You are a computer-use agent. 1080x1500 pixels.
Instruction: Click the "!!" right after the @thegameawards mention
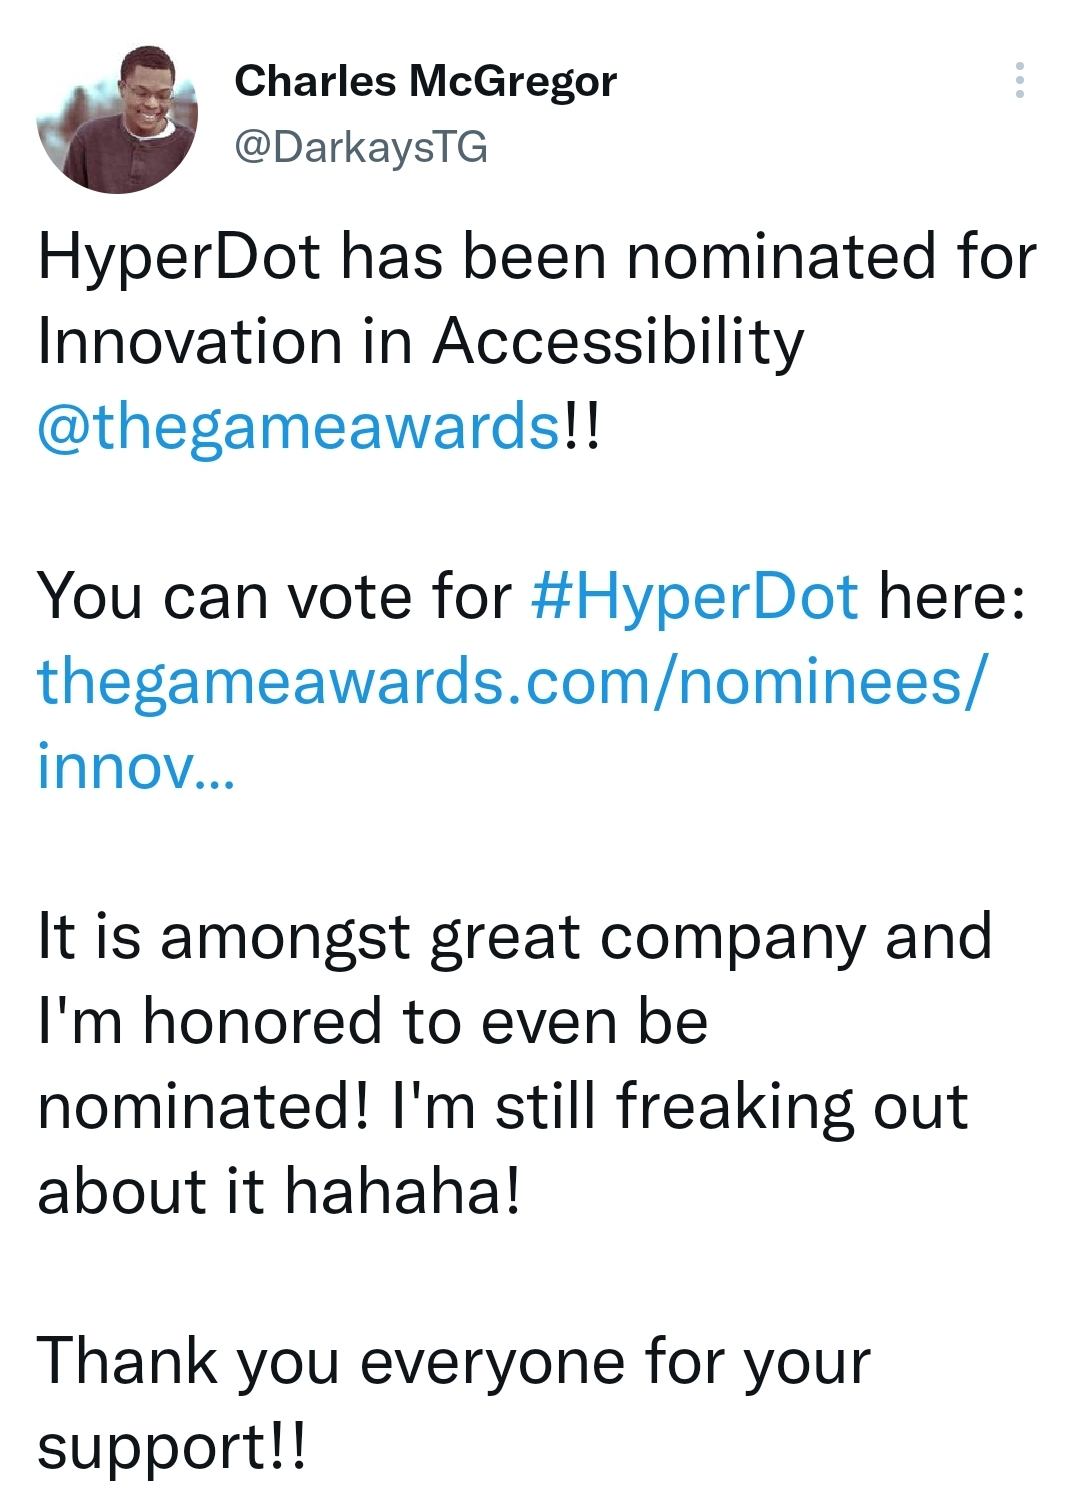coord(581,427)
